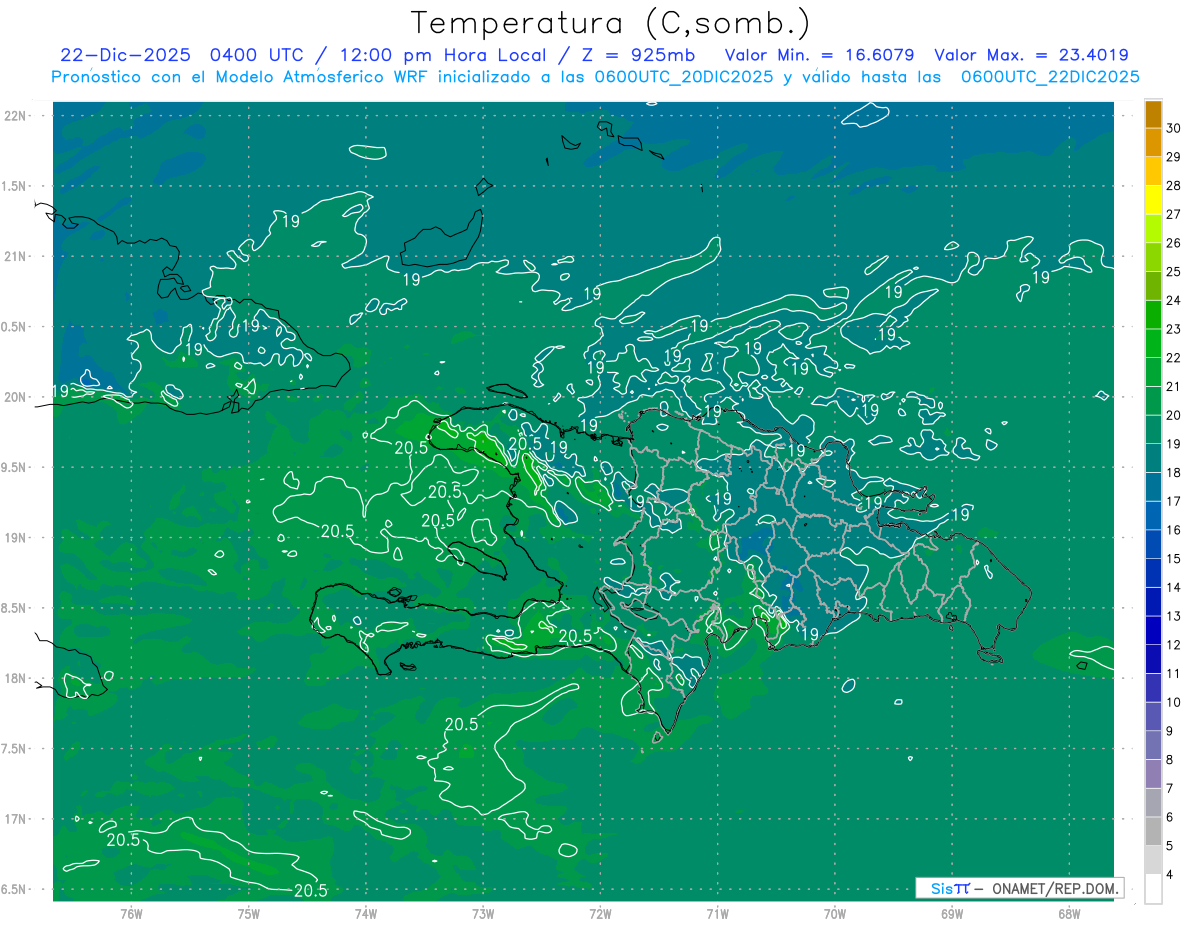Click longitude axis label "72W"
1200x927 pixels.
pos(600,914)
